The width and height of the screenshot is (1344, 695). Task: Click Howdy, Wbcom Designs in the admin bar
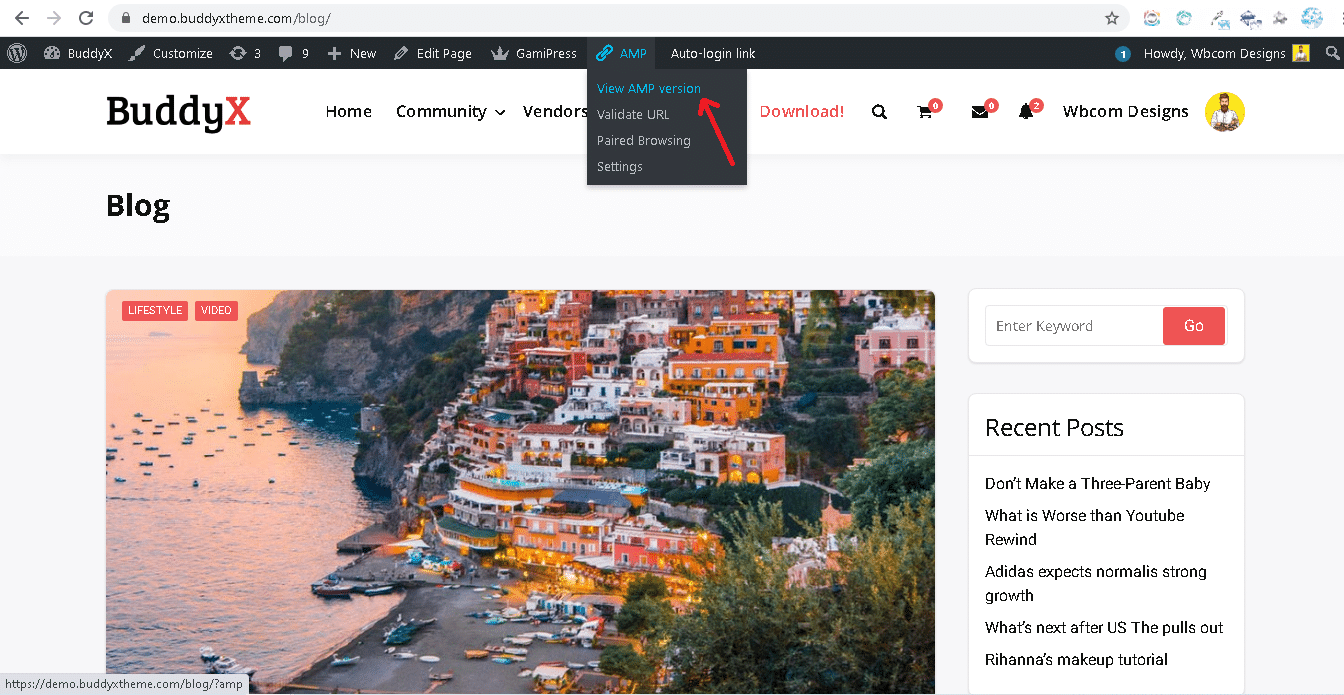(x=1214, y=53)
